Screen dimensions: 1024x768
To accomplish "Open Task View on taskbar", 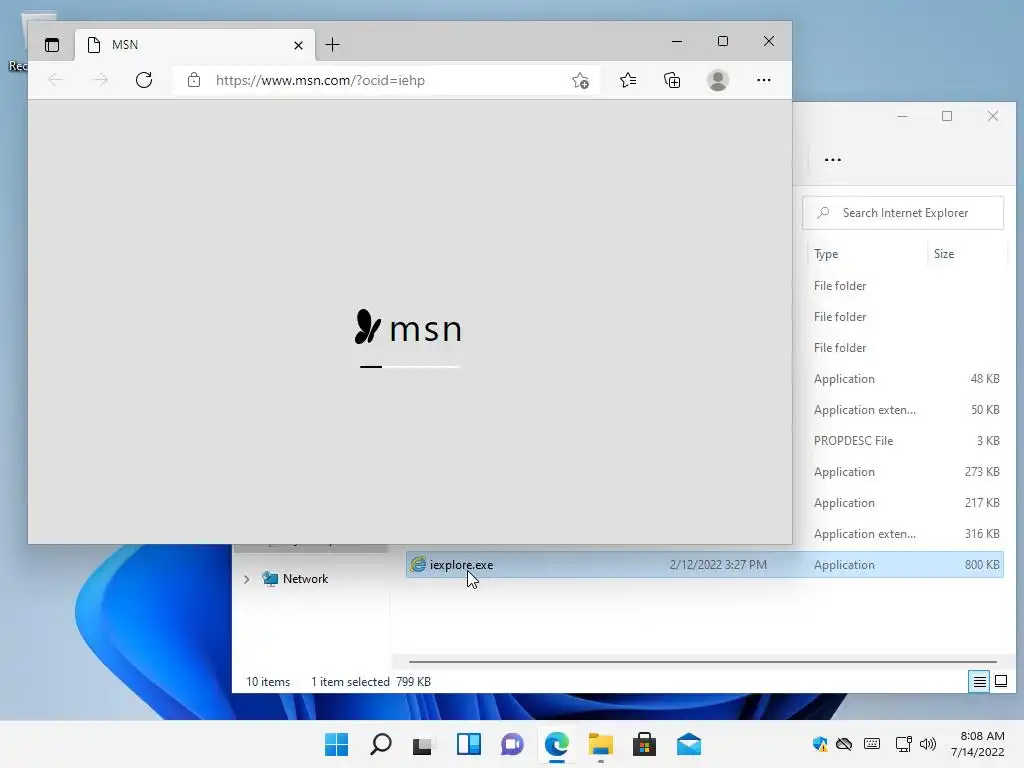I will (424, 744).
